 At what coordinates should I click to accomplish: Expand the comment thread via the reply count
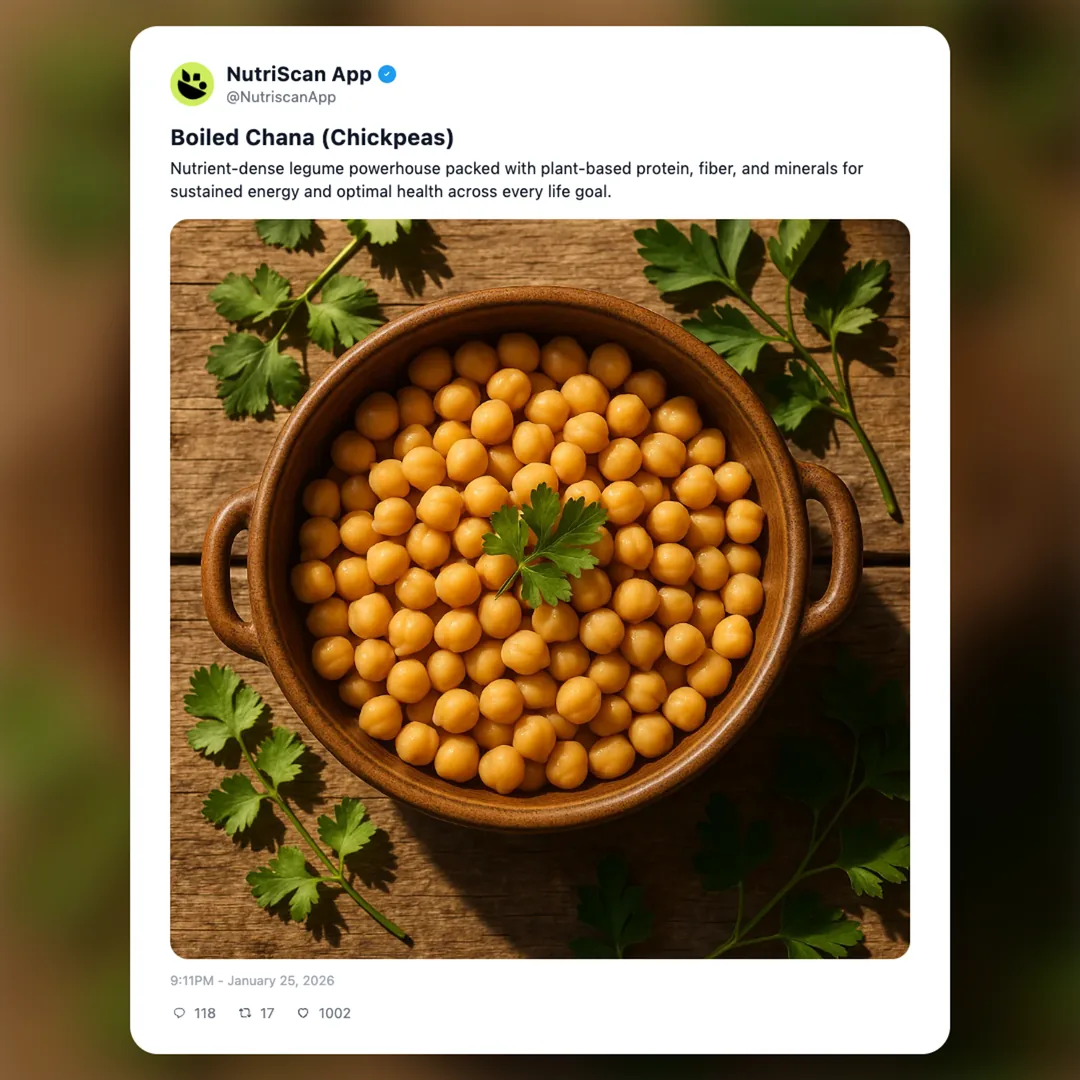[204, 1013]
